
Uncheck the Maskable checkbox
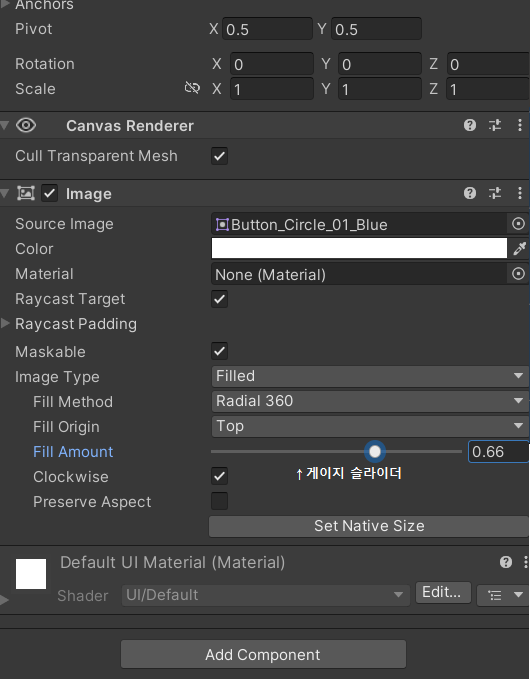click(220, 351)
